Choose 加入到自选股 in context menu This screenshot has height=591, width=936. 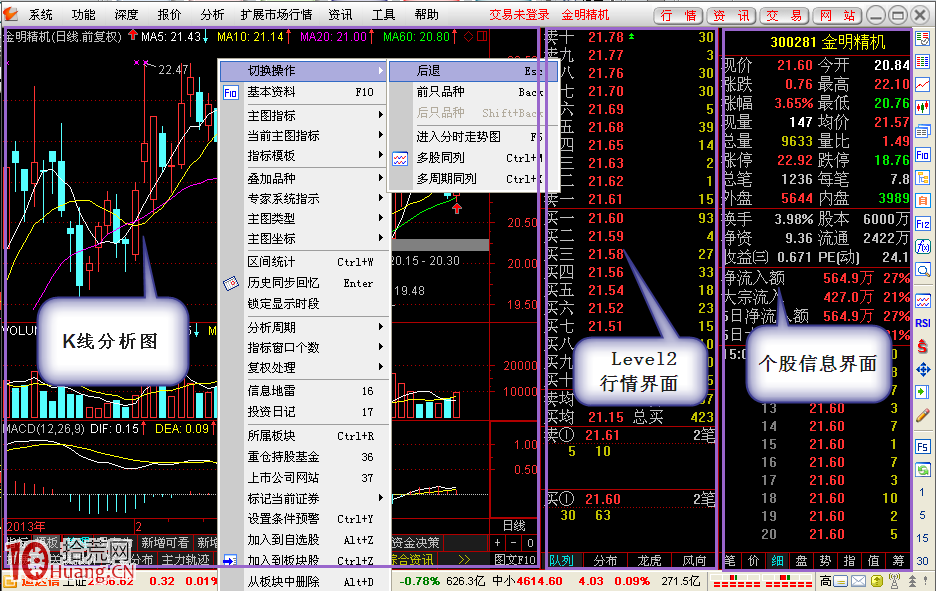click(x=304, y=540)
